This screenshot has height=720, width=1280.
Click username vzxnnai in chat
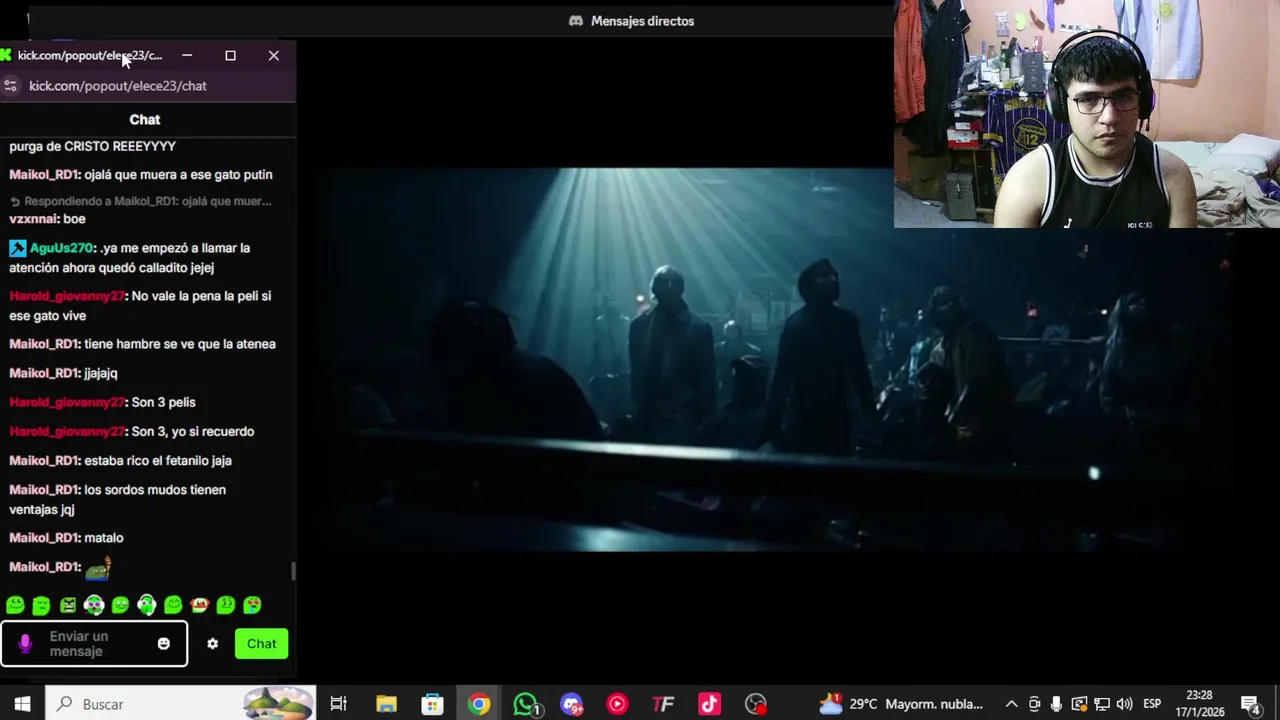pos(33,219)
